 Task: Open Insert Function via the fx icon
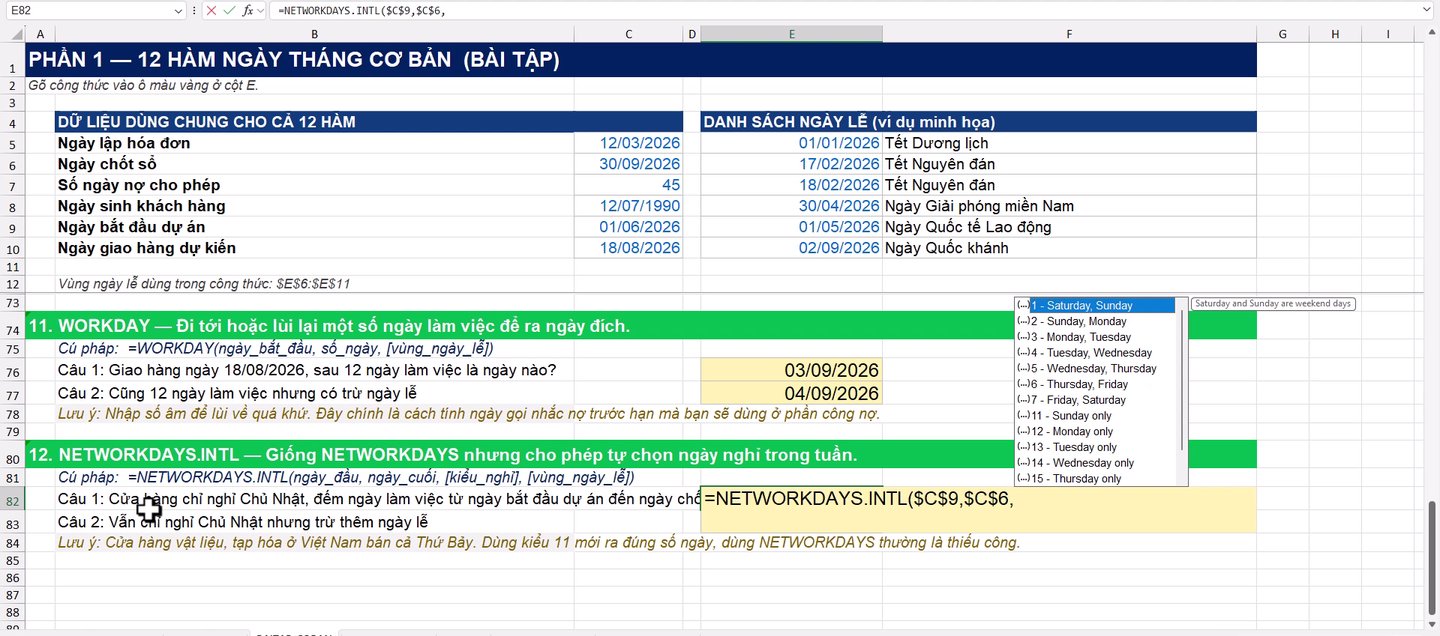click(x=248, y=10)
